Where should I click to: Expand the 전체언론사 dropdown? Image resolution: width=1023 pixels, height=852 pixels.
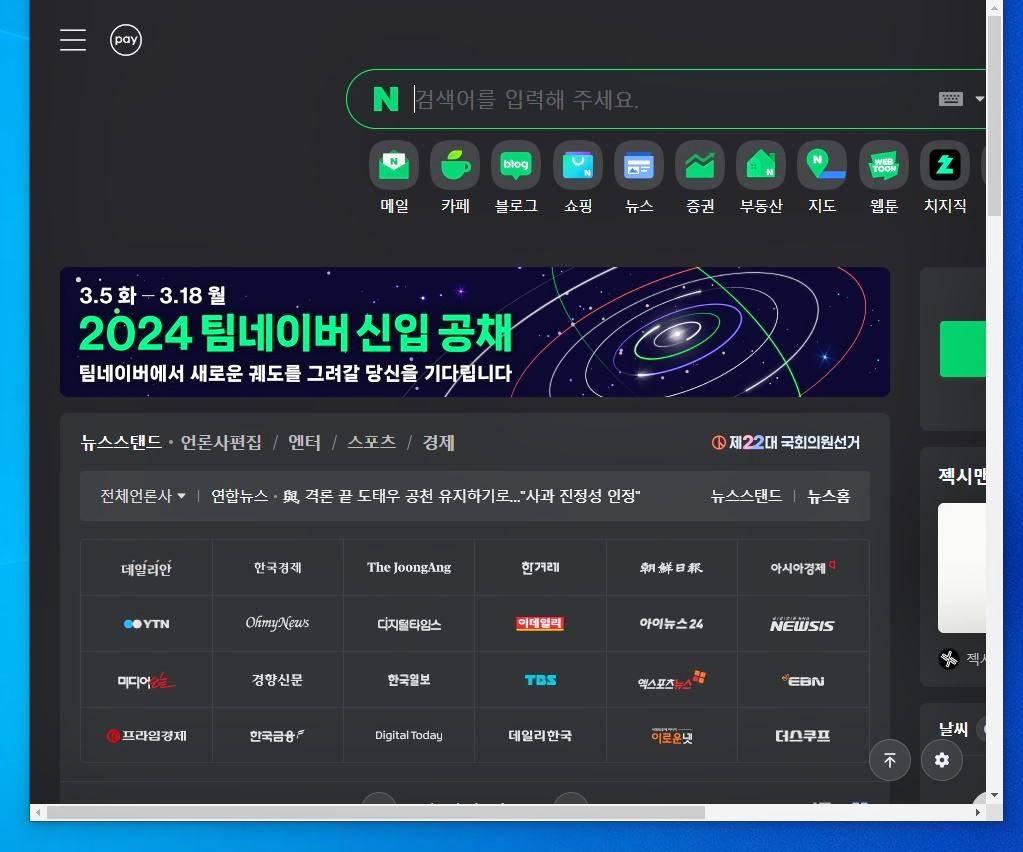[x=143, y=496]
